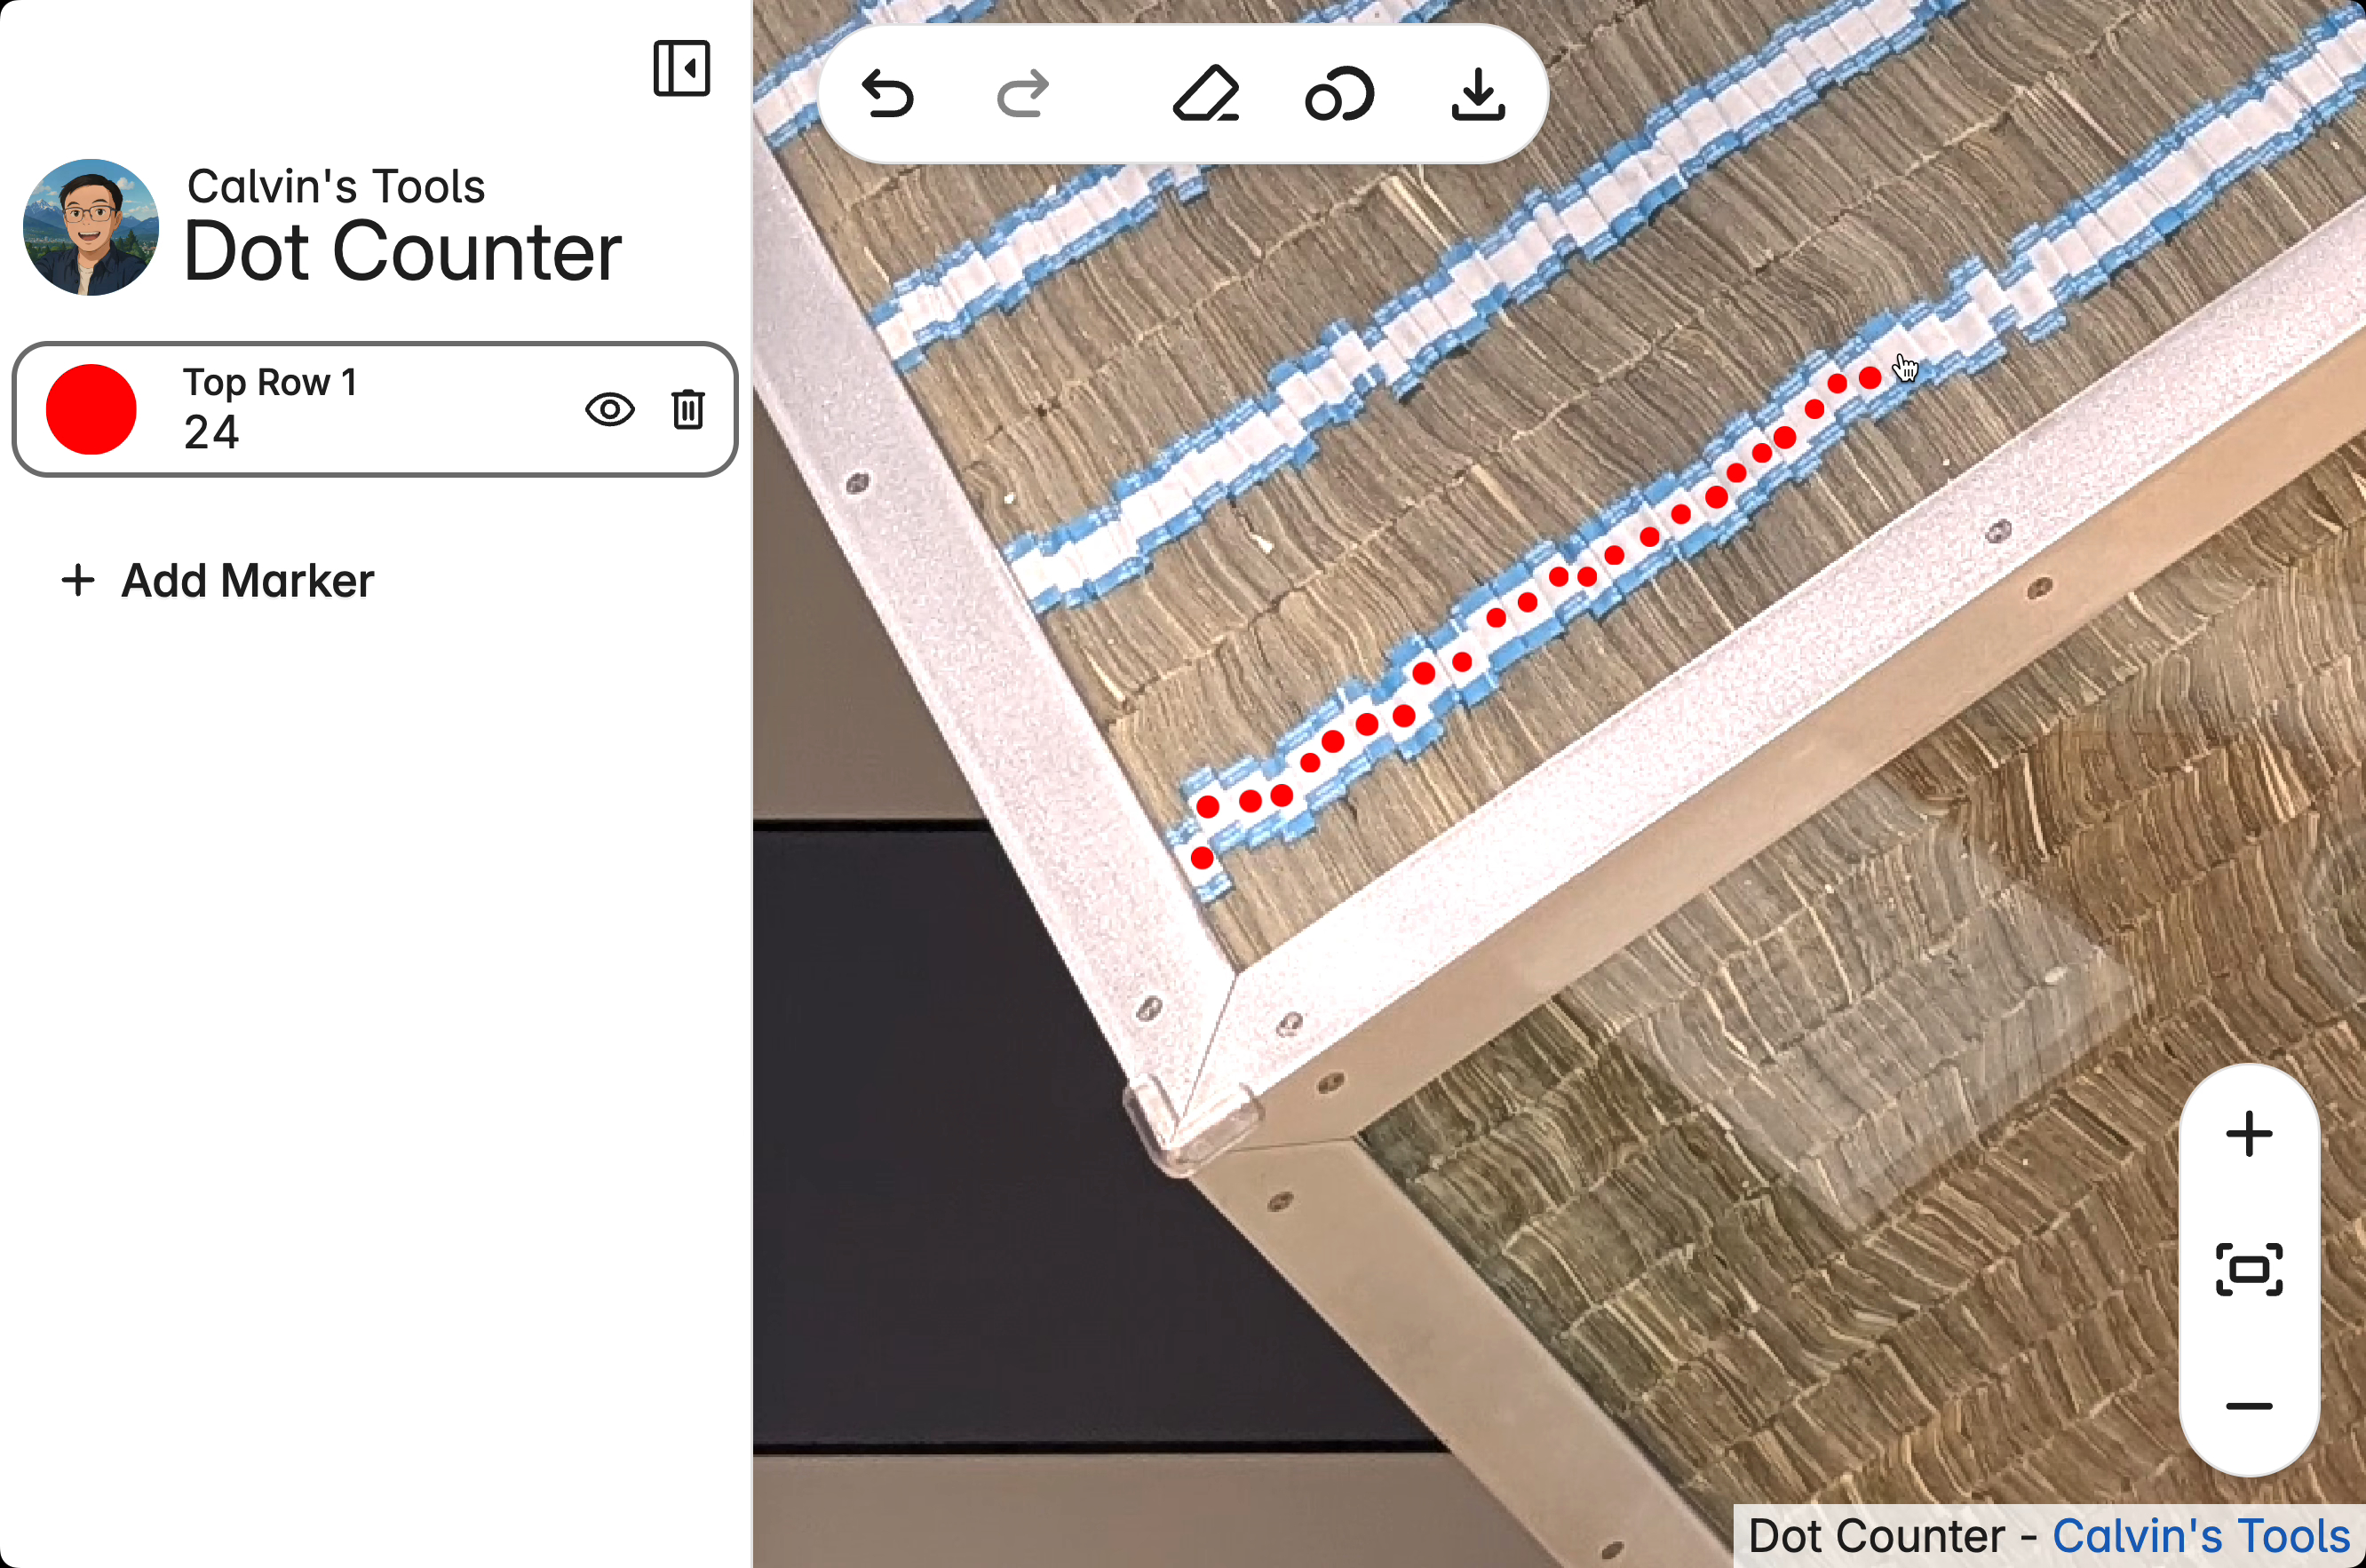
Task: Select the lasso shapes tool
Action: [x=1340, y=94]
